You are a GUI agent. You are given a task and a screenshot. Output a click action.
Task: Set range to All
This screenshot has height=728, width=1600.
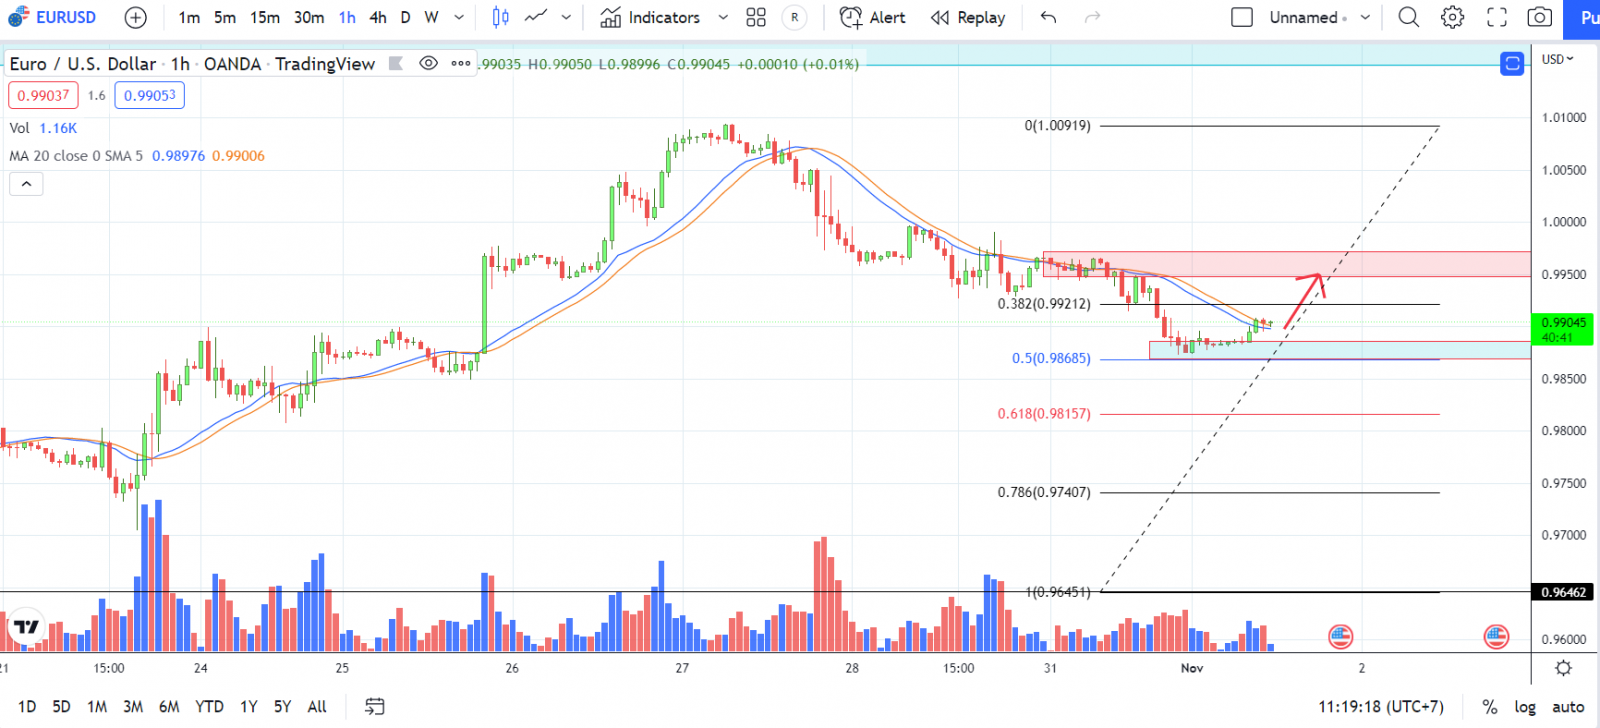tap(317, 706)
